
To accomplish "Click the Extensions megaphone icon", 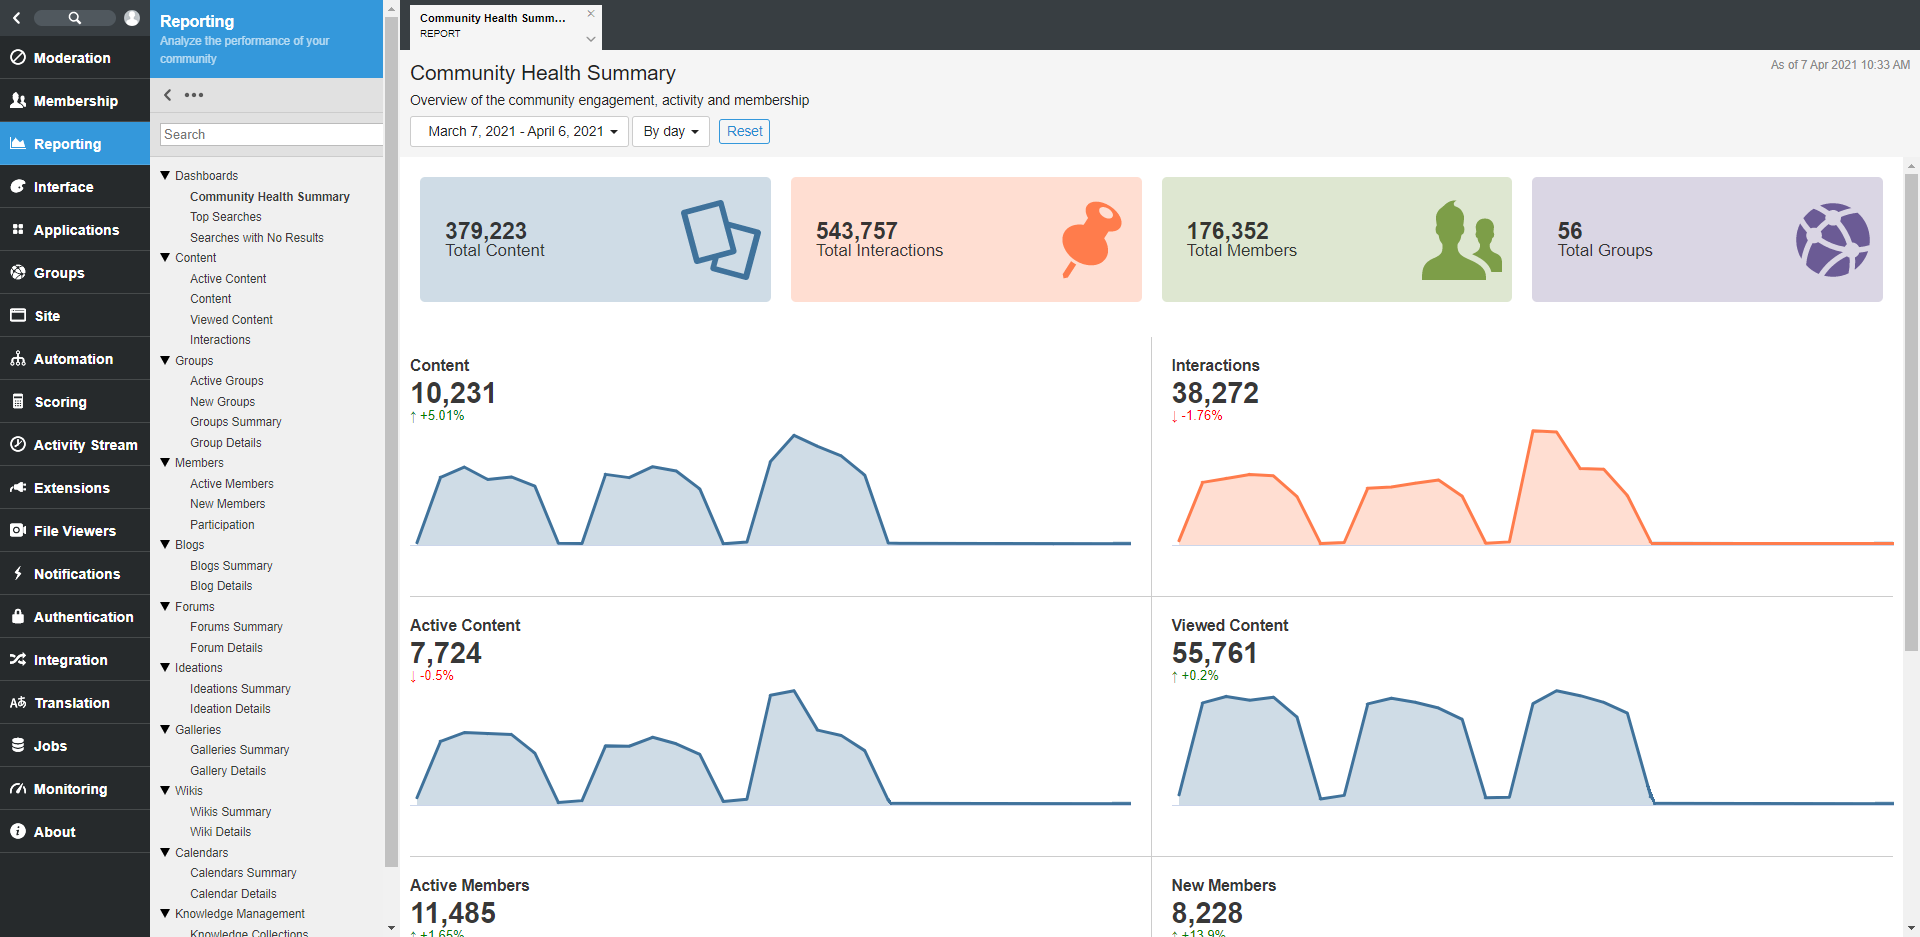I will coord(18,488).
